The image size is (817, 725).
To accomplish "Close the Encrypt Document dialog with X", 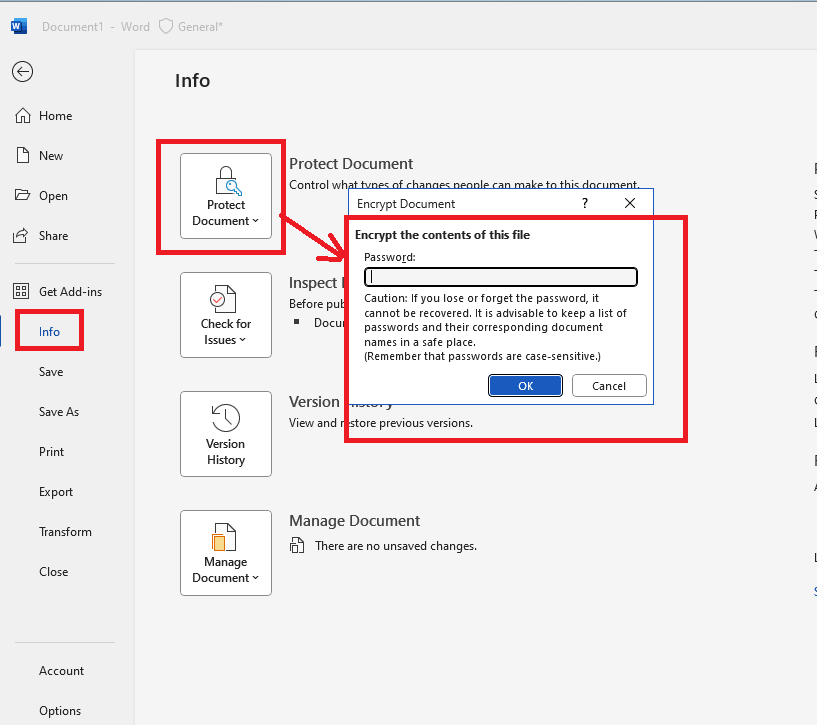I will [x=630, y=203].
